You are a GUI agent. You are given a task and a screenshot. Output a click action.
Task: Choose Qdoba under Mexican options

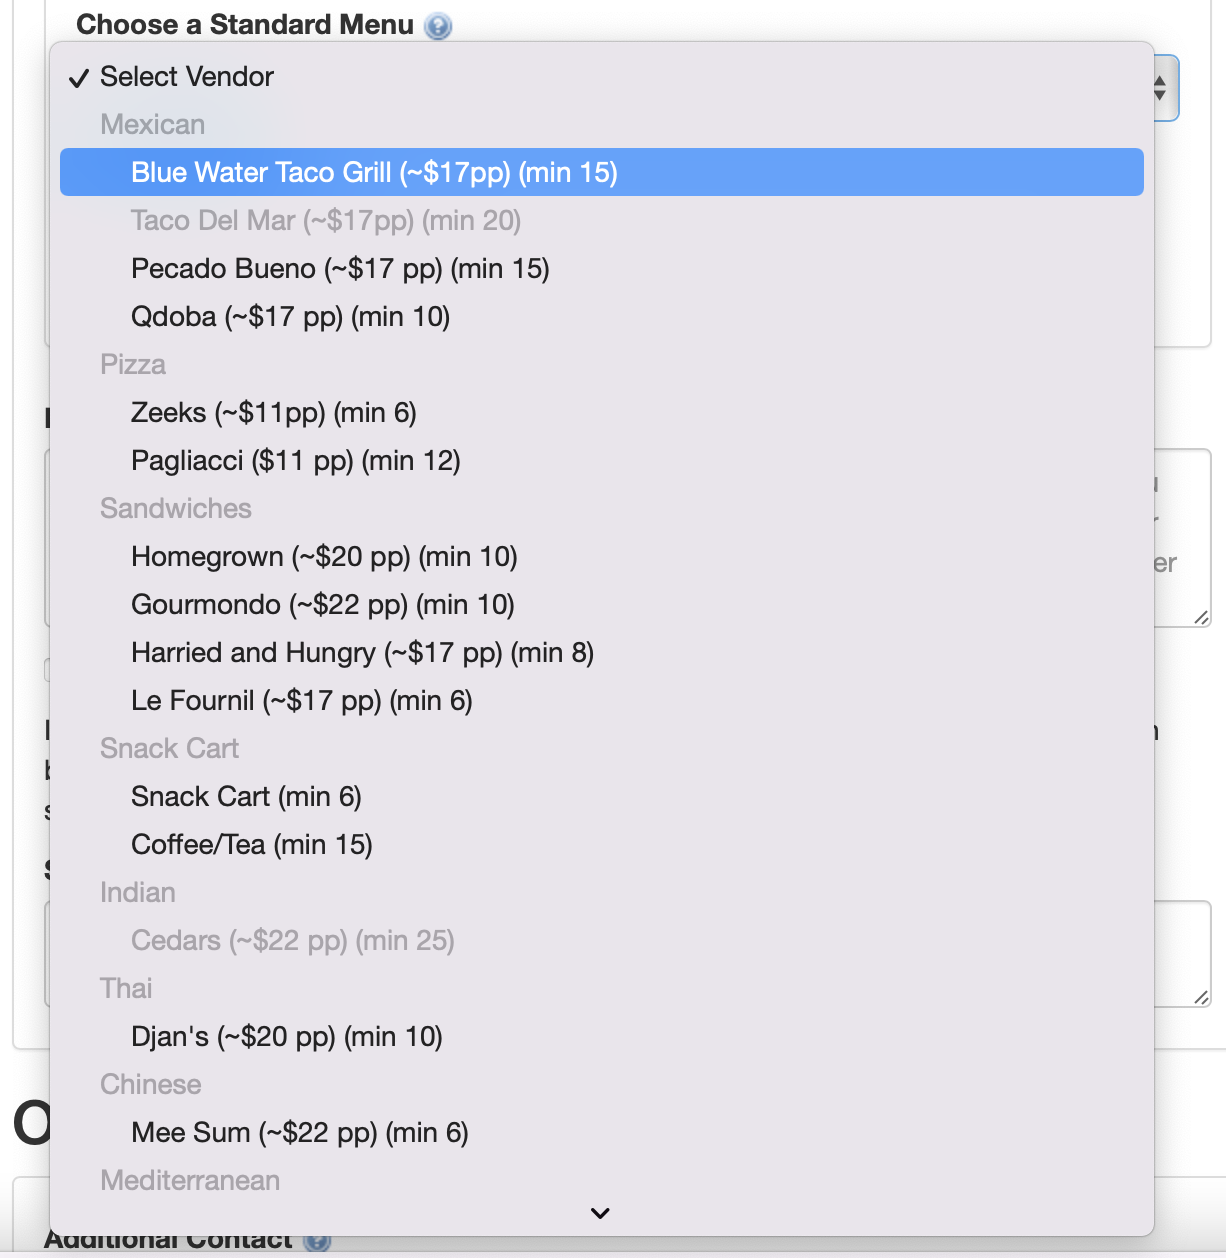(x=290, y=316)
